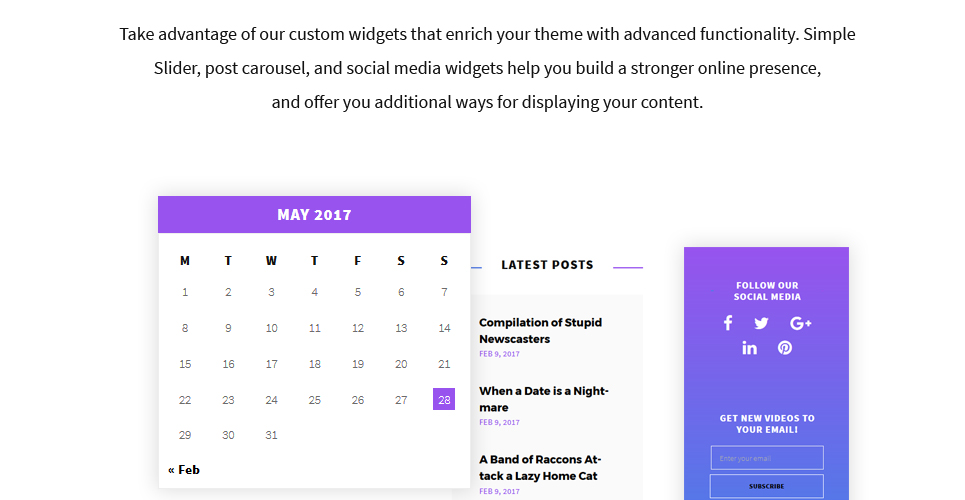Viewport: 965px width, 500px height.
Task: Open the LinkedIn icon
Action: point(749,348)
